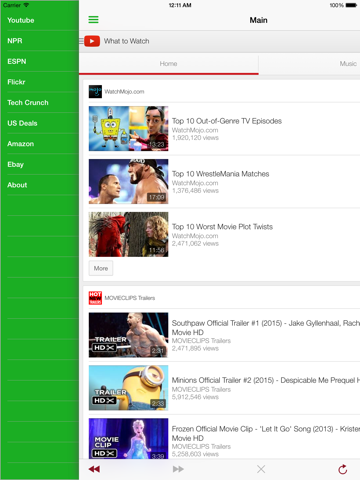This screenshot has height=480, width=360.
Task: Open Southpaw Official Trailer #1 title
Action: pyautogui.click(x=266, y=328)
